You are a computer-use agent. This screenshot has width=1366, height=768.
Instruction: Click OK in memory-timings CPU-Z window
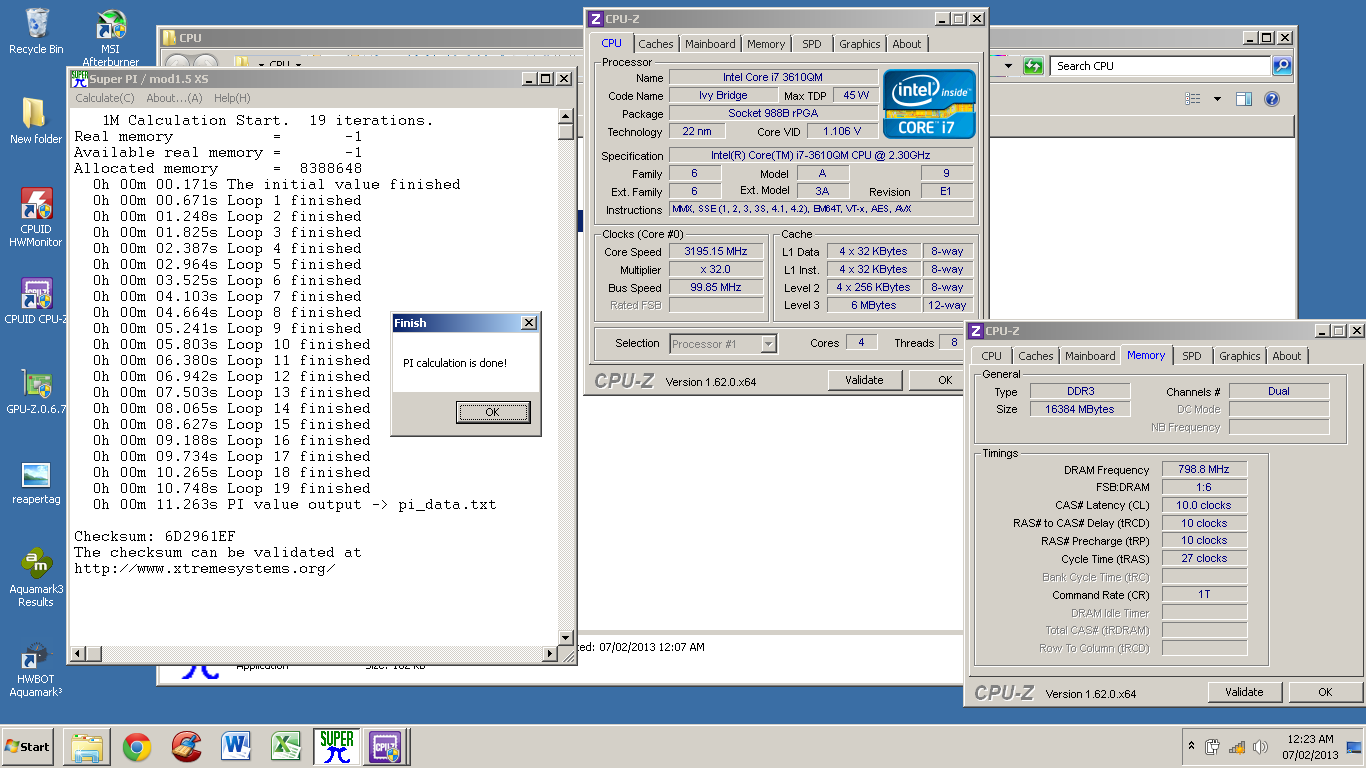click(1325, 692)
